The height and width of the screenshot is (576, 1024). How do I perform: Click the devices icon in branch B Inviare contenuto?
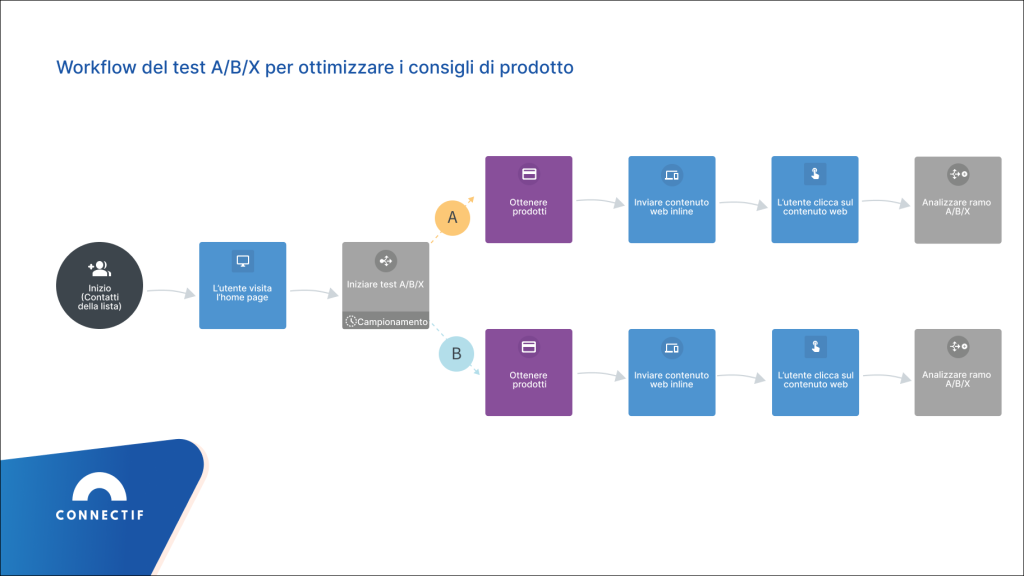pyautogui.click(x=672, y=348)
